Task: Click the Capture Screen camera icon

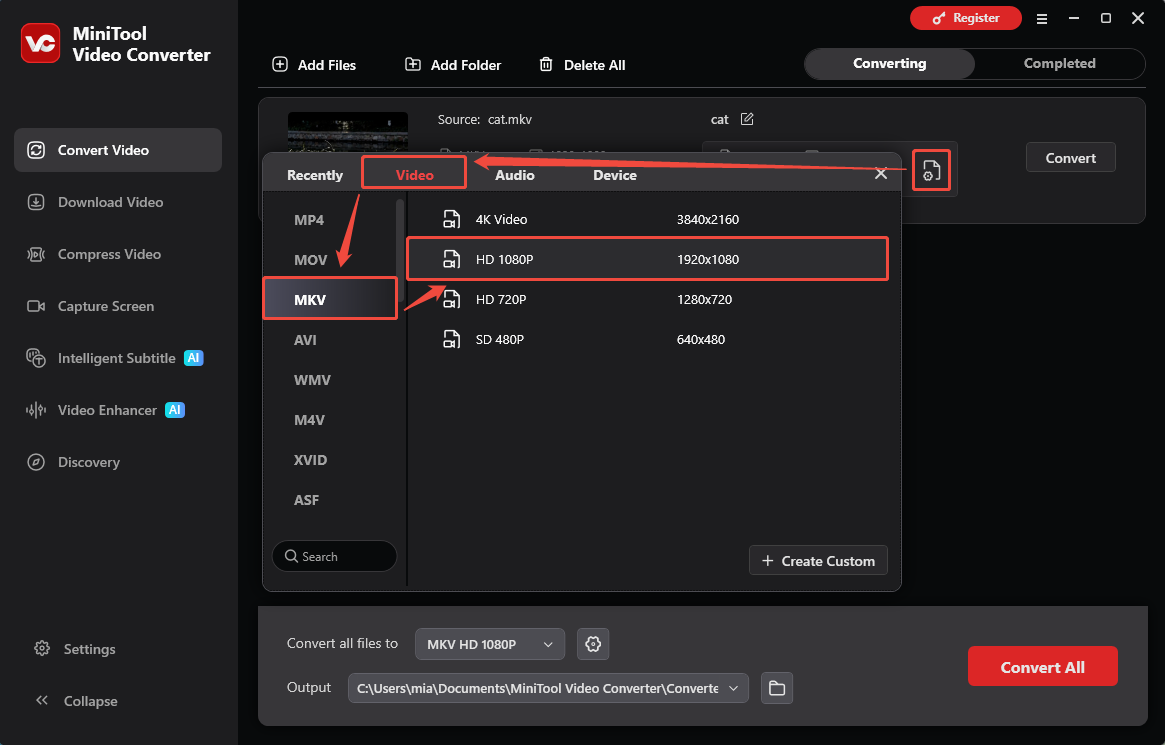Action: click(x=36, y=306)
